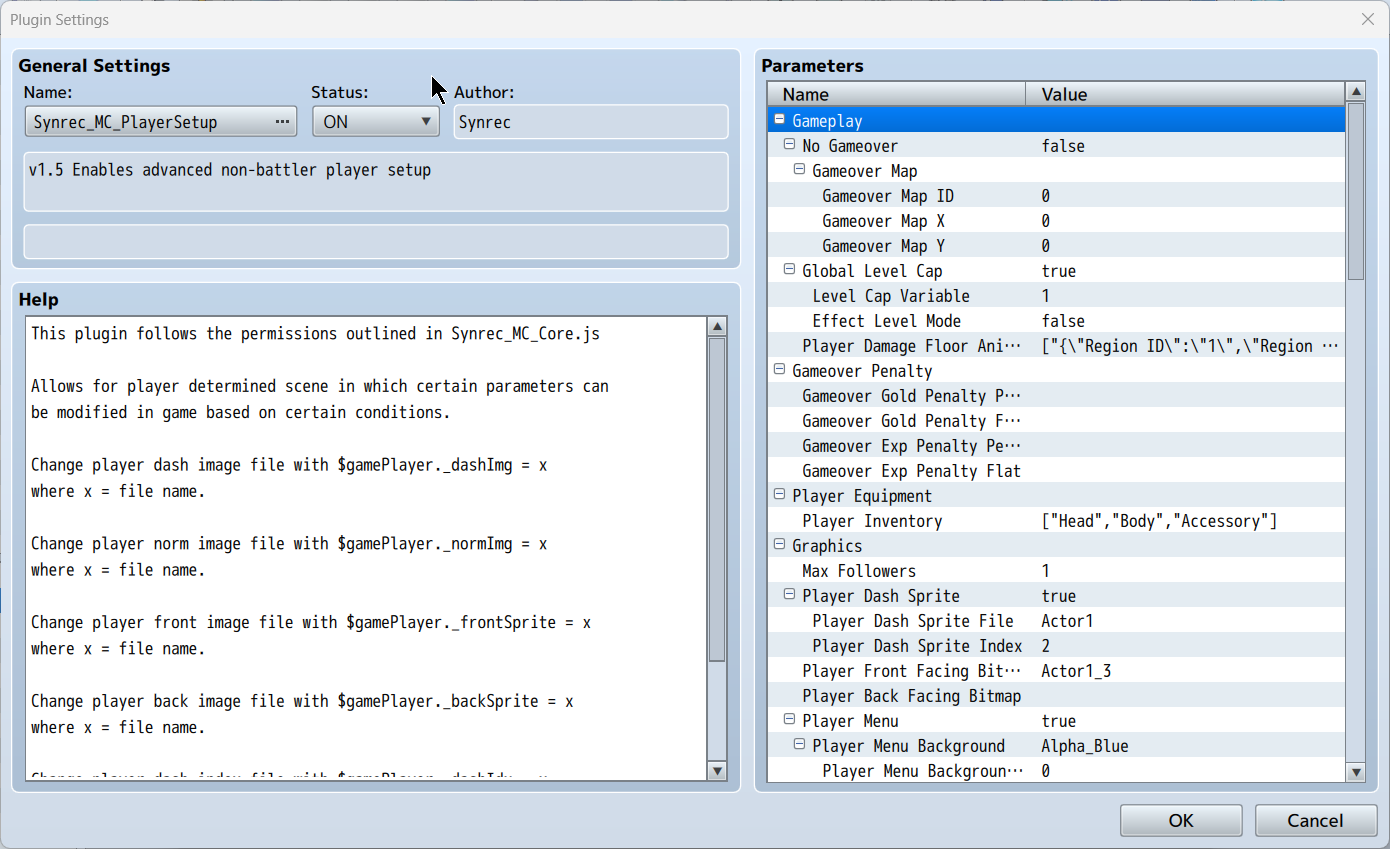Collapse the Player Dash Sprite group

coord(789,595)
